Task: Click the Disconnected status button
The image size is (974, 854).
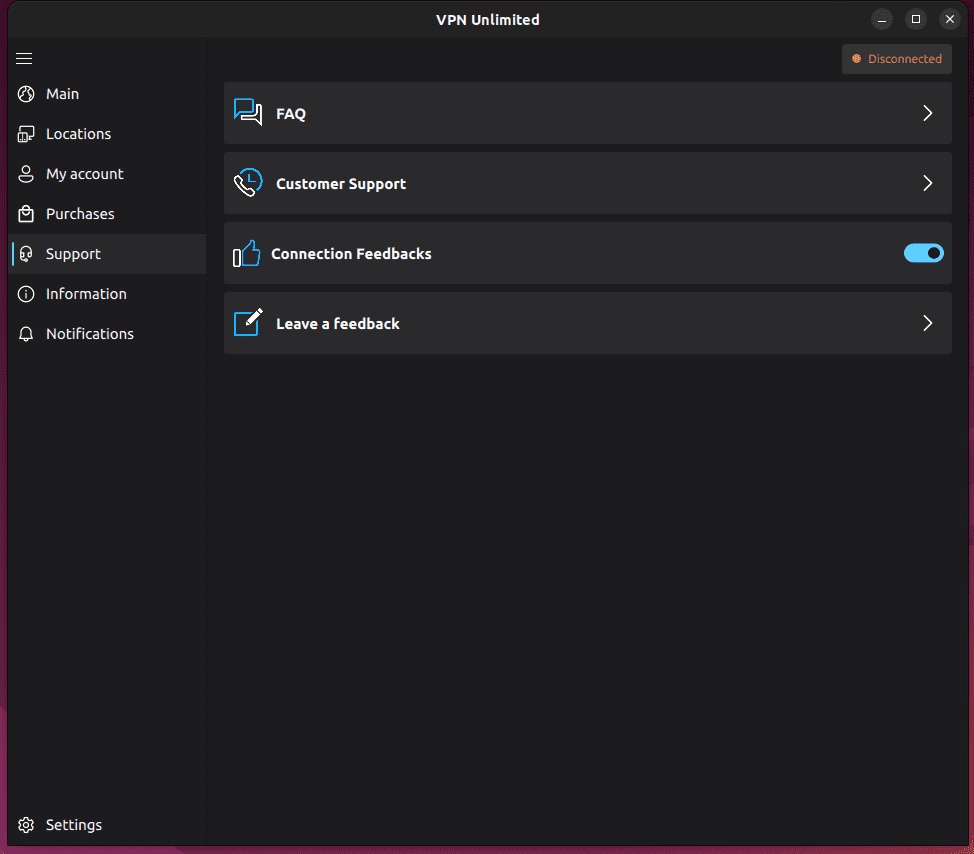Action: pos(896,59)
